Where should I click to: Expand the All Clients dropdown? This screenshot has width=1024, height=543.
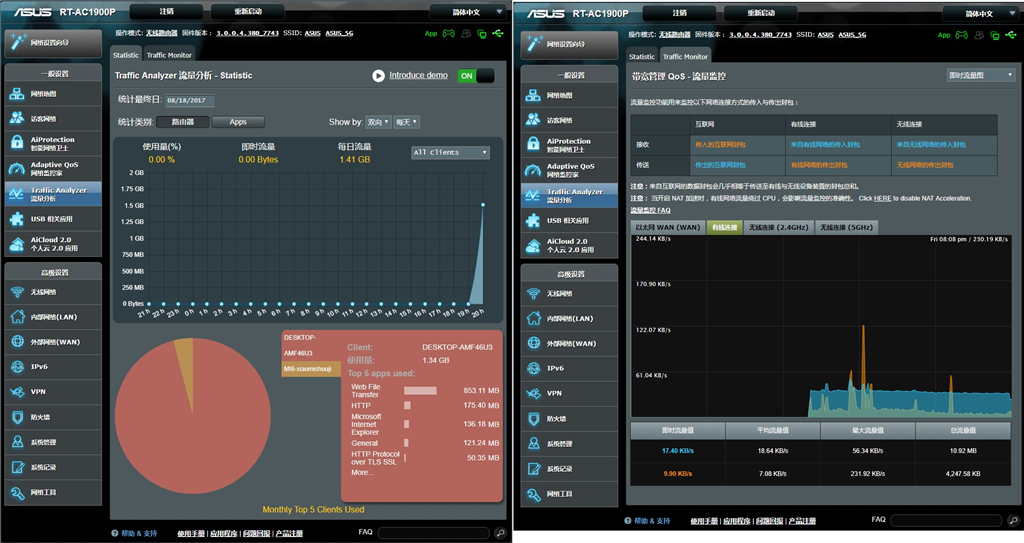pos(450,152)
